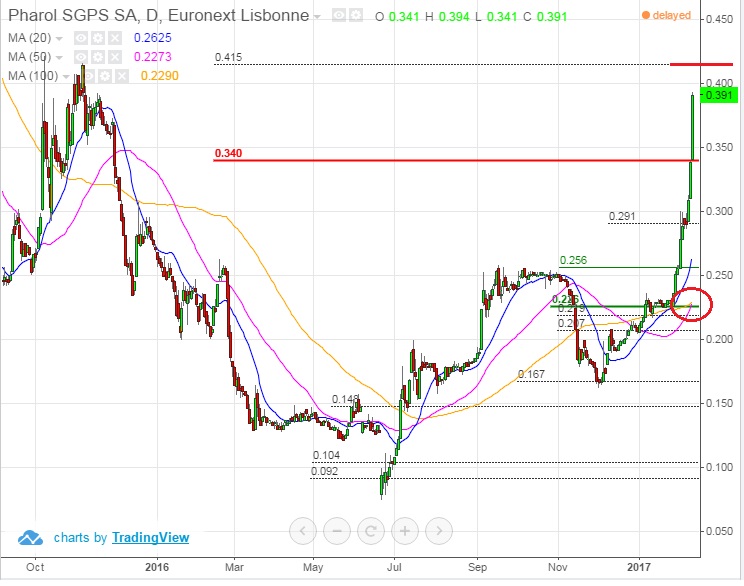Remove the MA (20) indicator
This screenshot has height=586, width=744.
tap(115, 38)
